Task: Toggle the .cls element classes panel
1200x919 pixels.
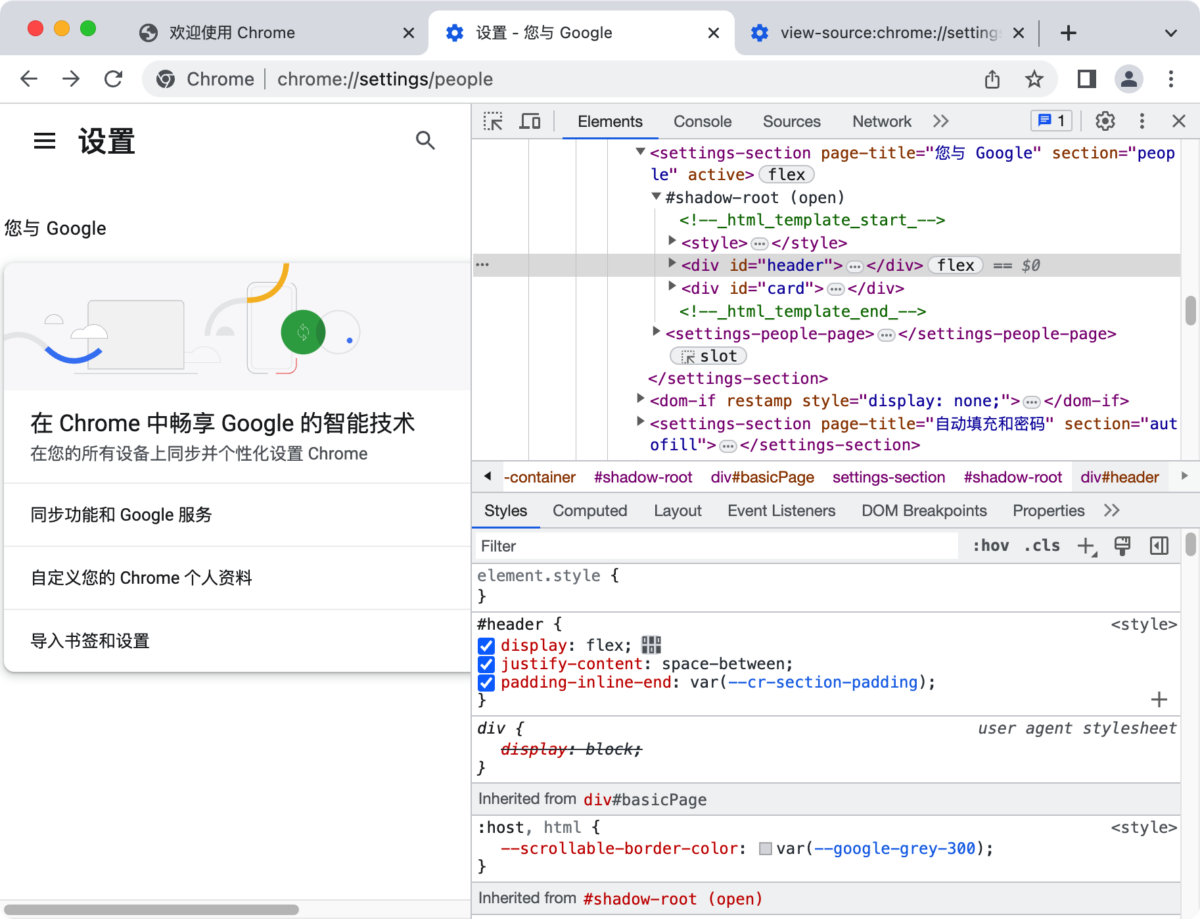Action: [x=1042, y=546]
